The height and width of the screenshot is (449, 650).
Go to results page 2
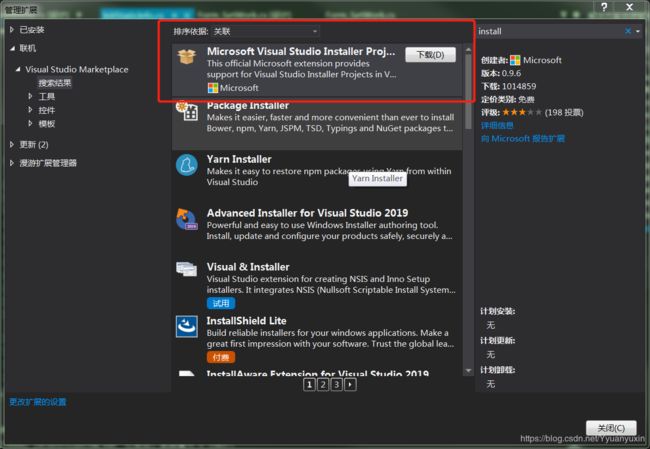[323, 385]
